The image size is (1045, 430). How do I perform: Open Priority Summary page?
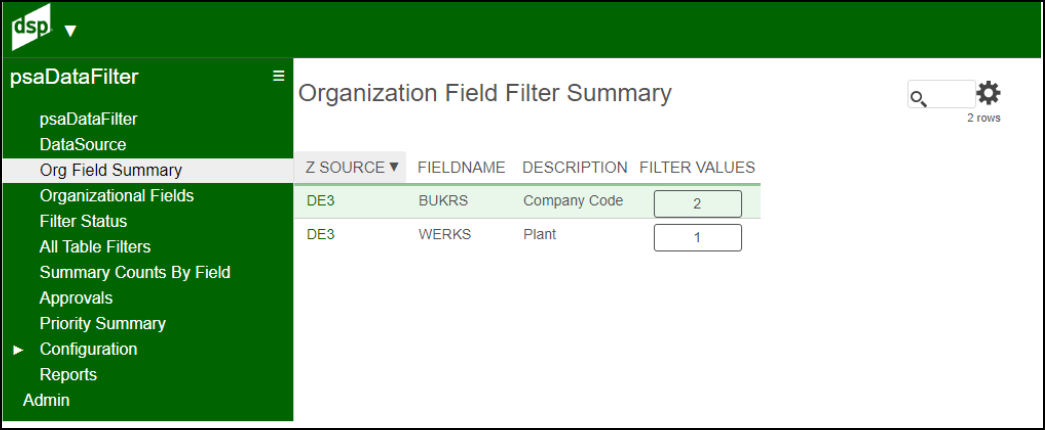point(103,323)
